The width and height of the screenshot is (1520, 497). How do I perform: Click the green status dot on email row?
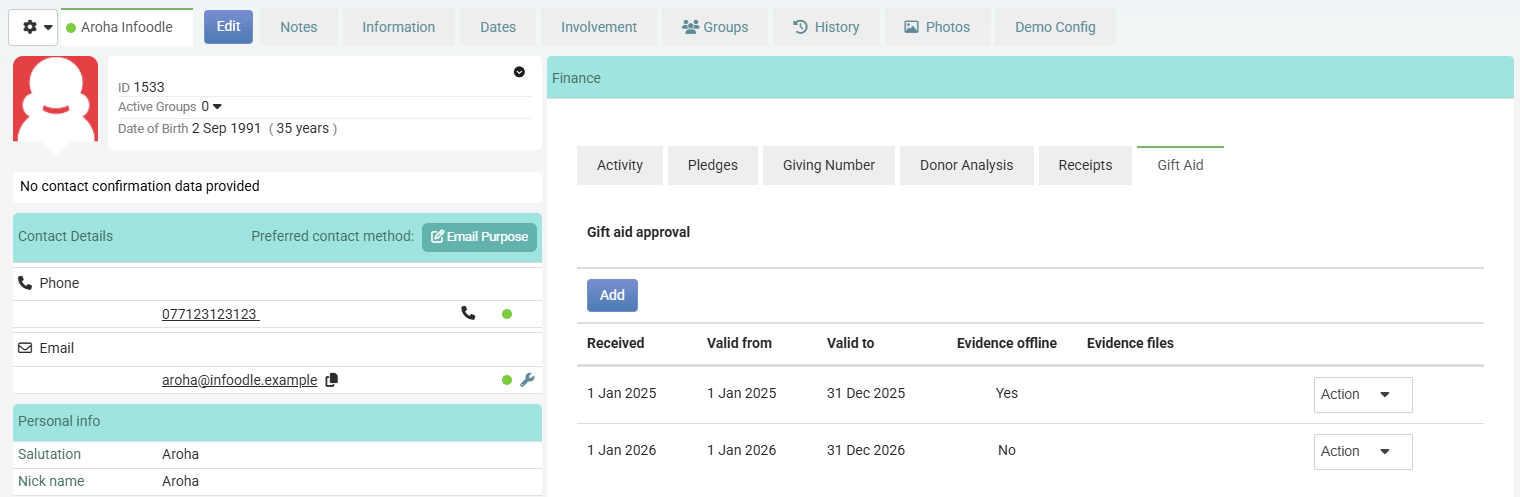pos(507,380)
